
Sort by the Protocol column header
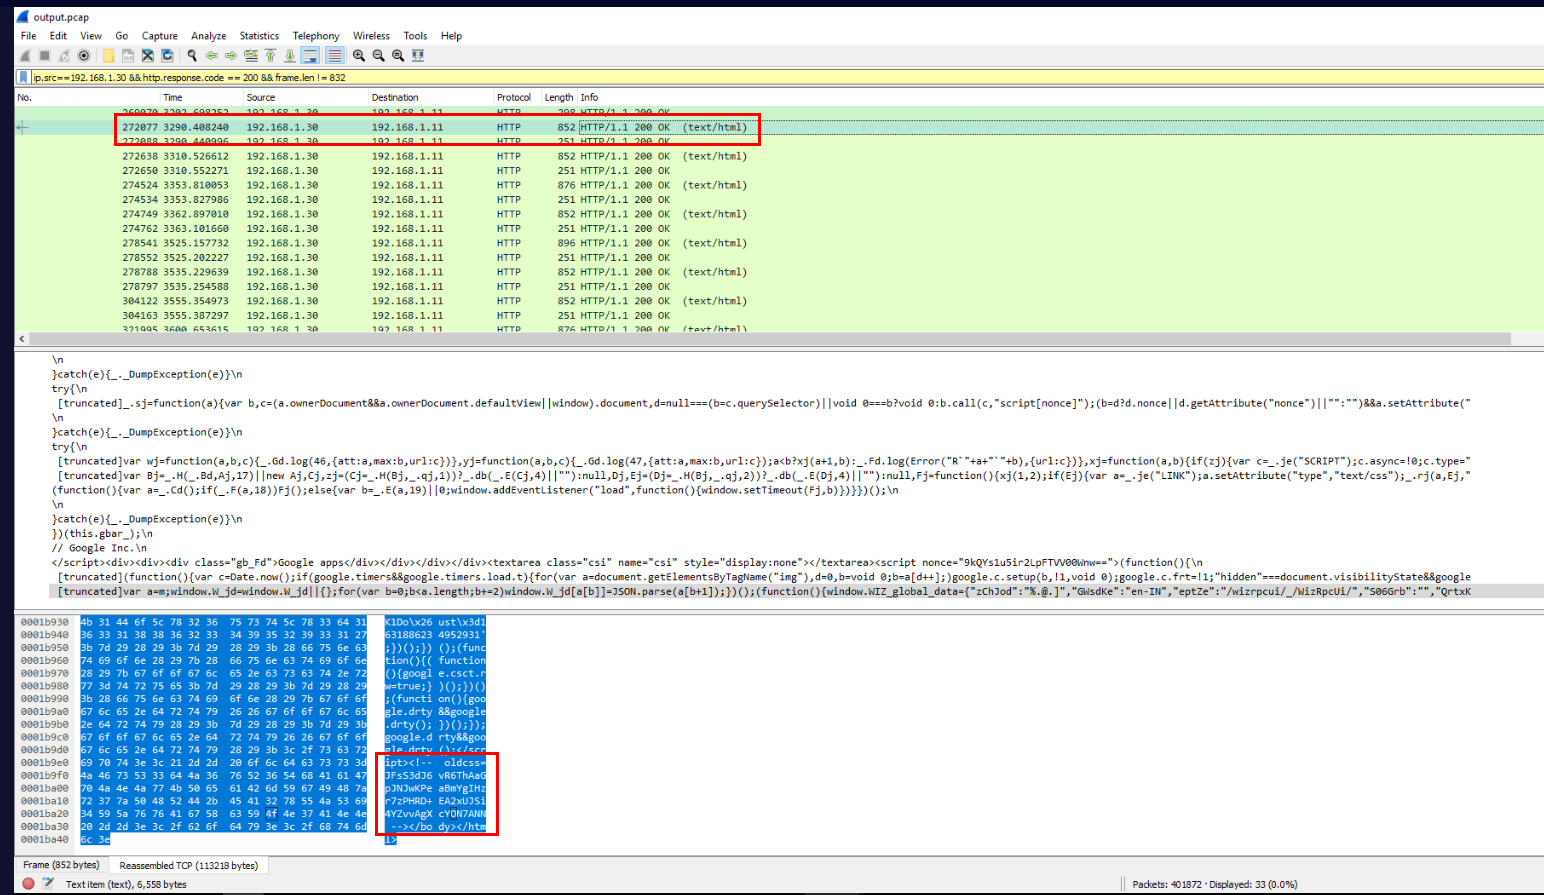517,97
